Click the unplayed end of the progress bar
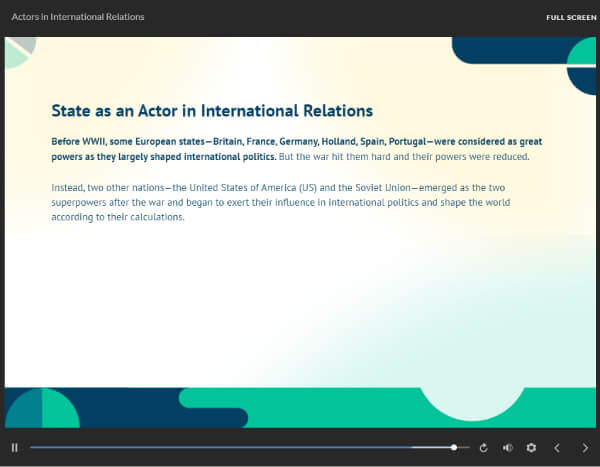This screenshot has height=467, width=600. pos(466,447)
